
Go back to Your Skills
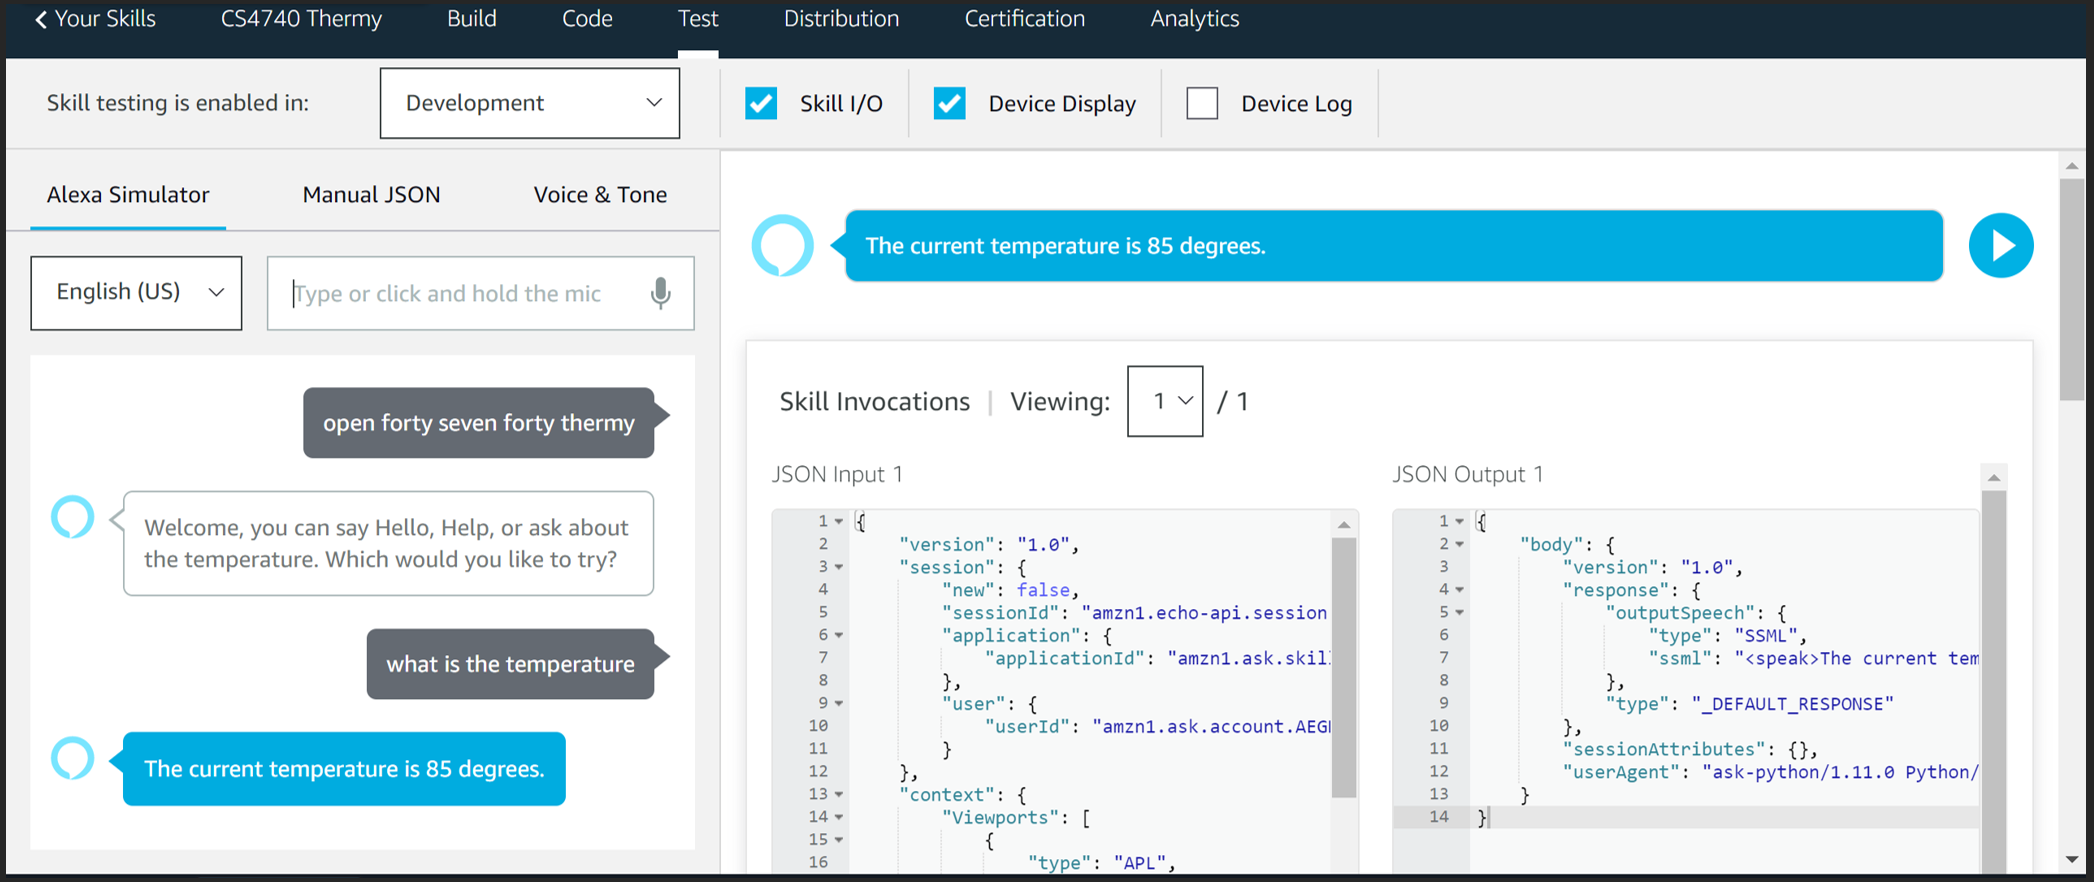pos(95,19)
